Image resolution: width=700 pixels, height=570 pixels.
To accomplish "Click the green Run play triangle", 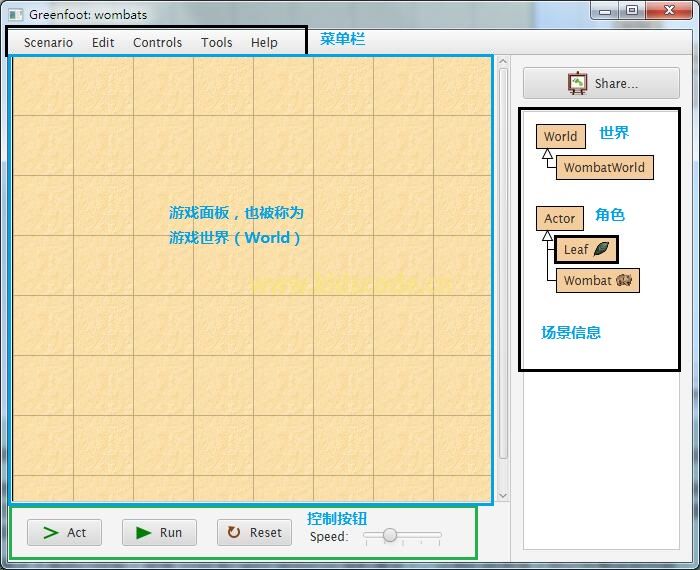I will (143, 533).
